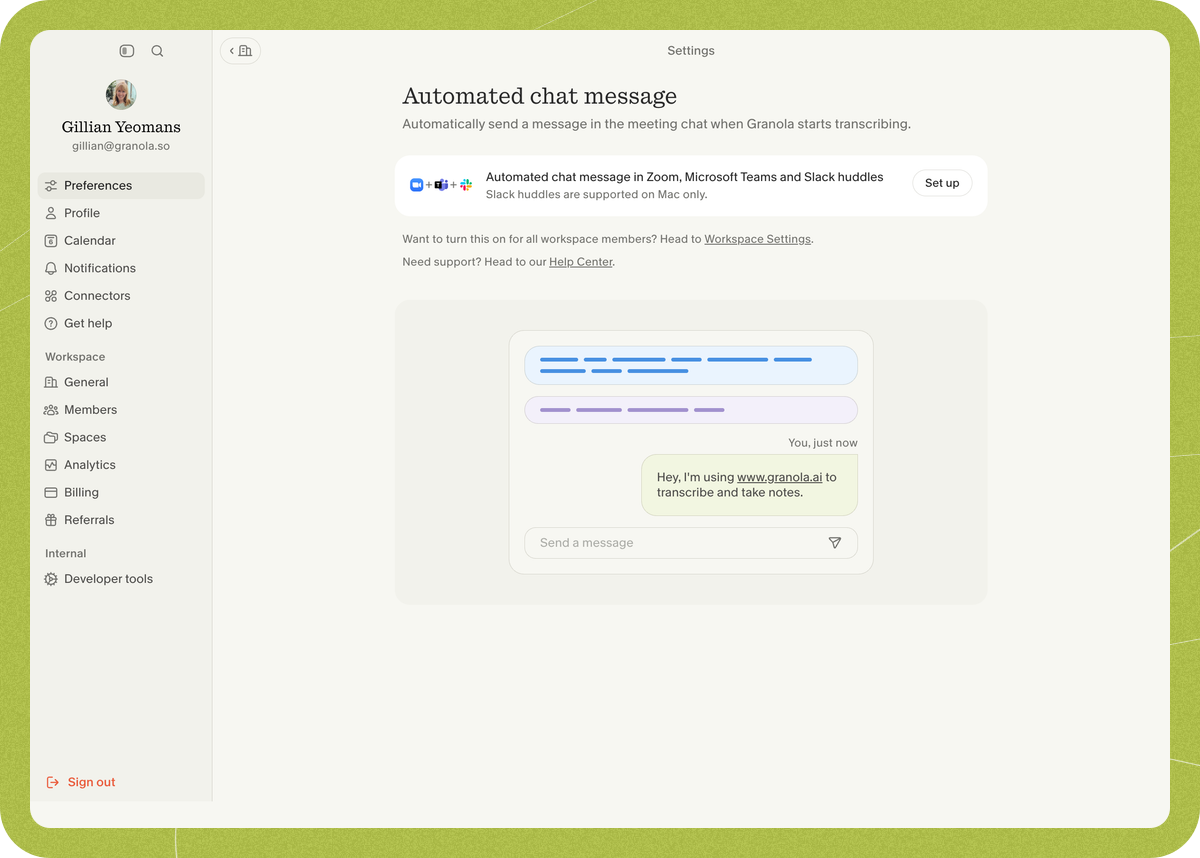Open Calendar settings

tap(121, 241)
